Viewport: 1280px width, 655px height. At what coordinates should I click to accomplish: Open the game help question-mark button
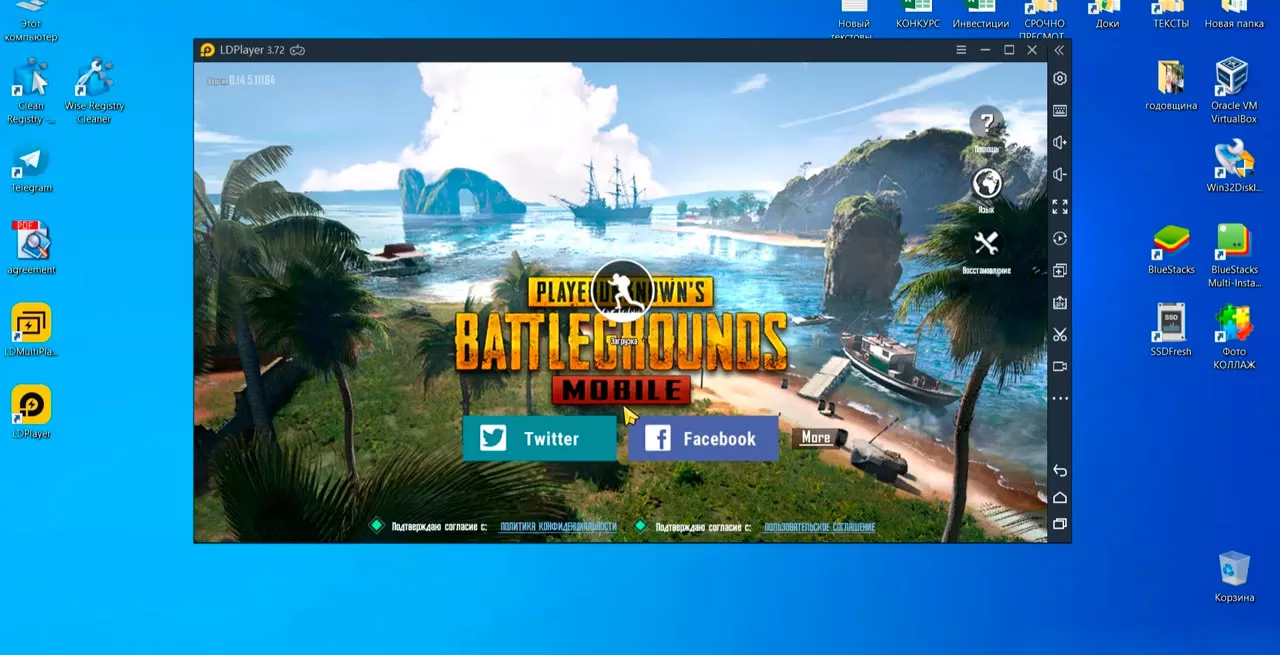pyautogui.click(x=987, y=123)
